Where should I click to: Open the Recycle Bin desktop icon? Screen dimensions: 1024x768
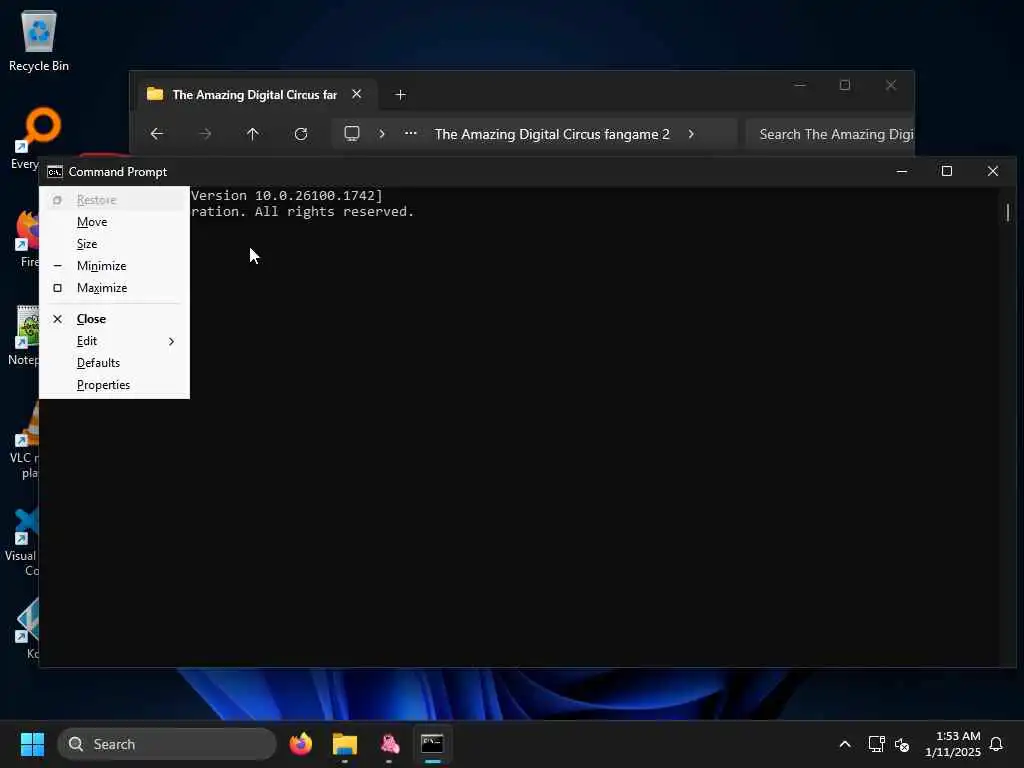39,40
